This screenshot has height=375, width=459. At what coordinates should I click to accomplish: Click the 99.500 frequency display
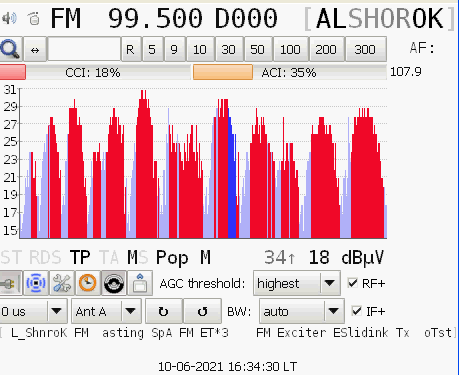[x=155, y=18]
